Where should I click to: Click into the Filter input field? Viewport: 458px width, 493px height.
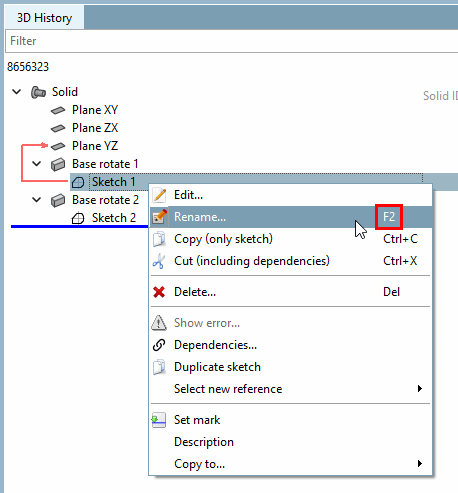tap(232, 41)
